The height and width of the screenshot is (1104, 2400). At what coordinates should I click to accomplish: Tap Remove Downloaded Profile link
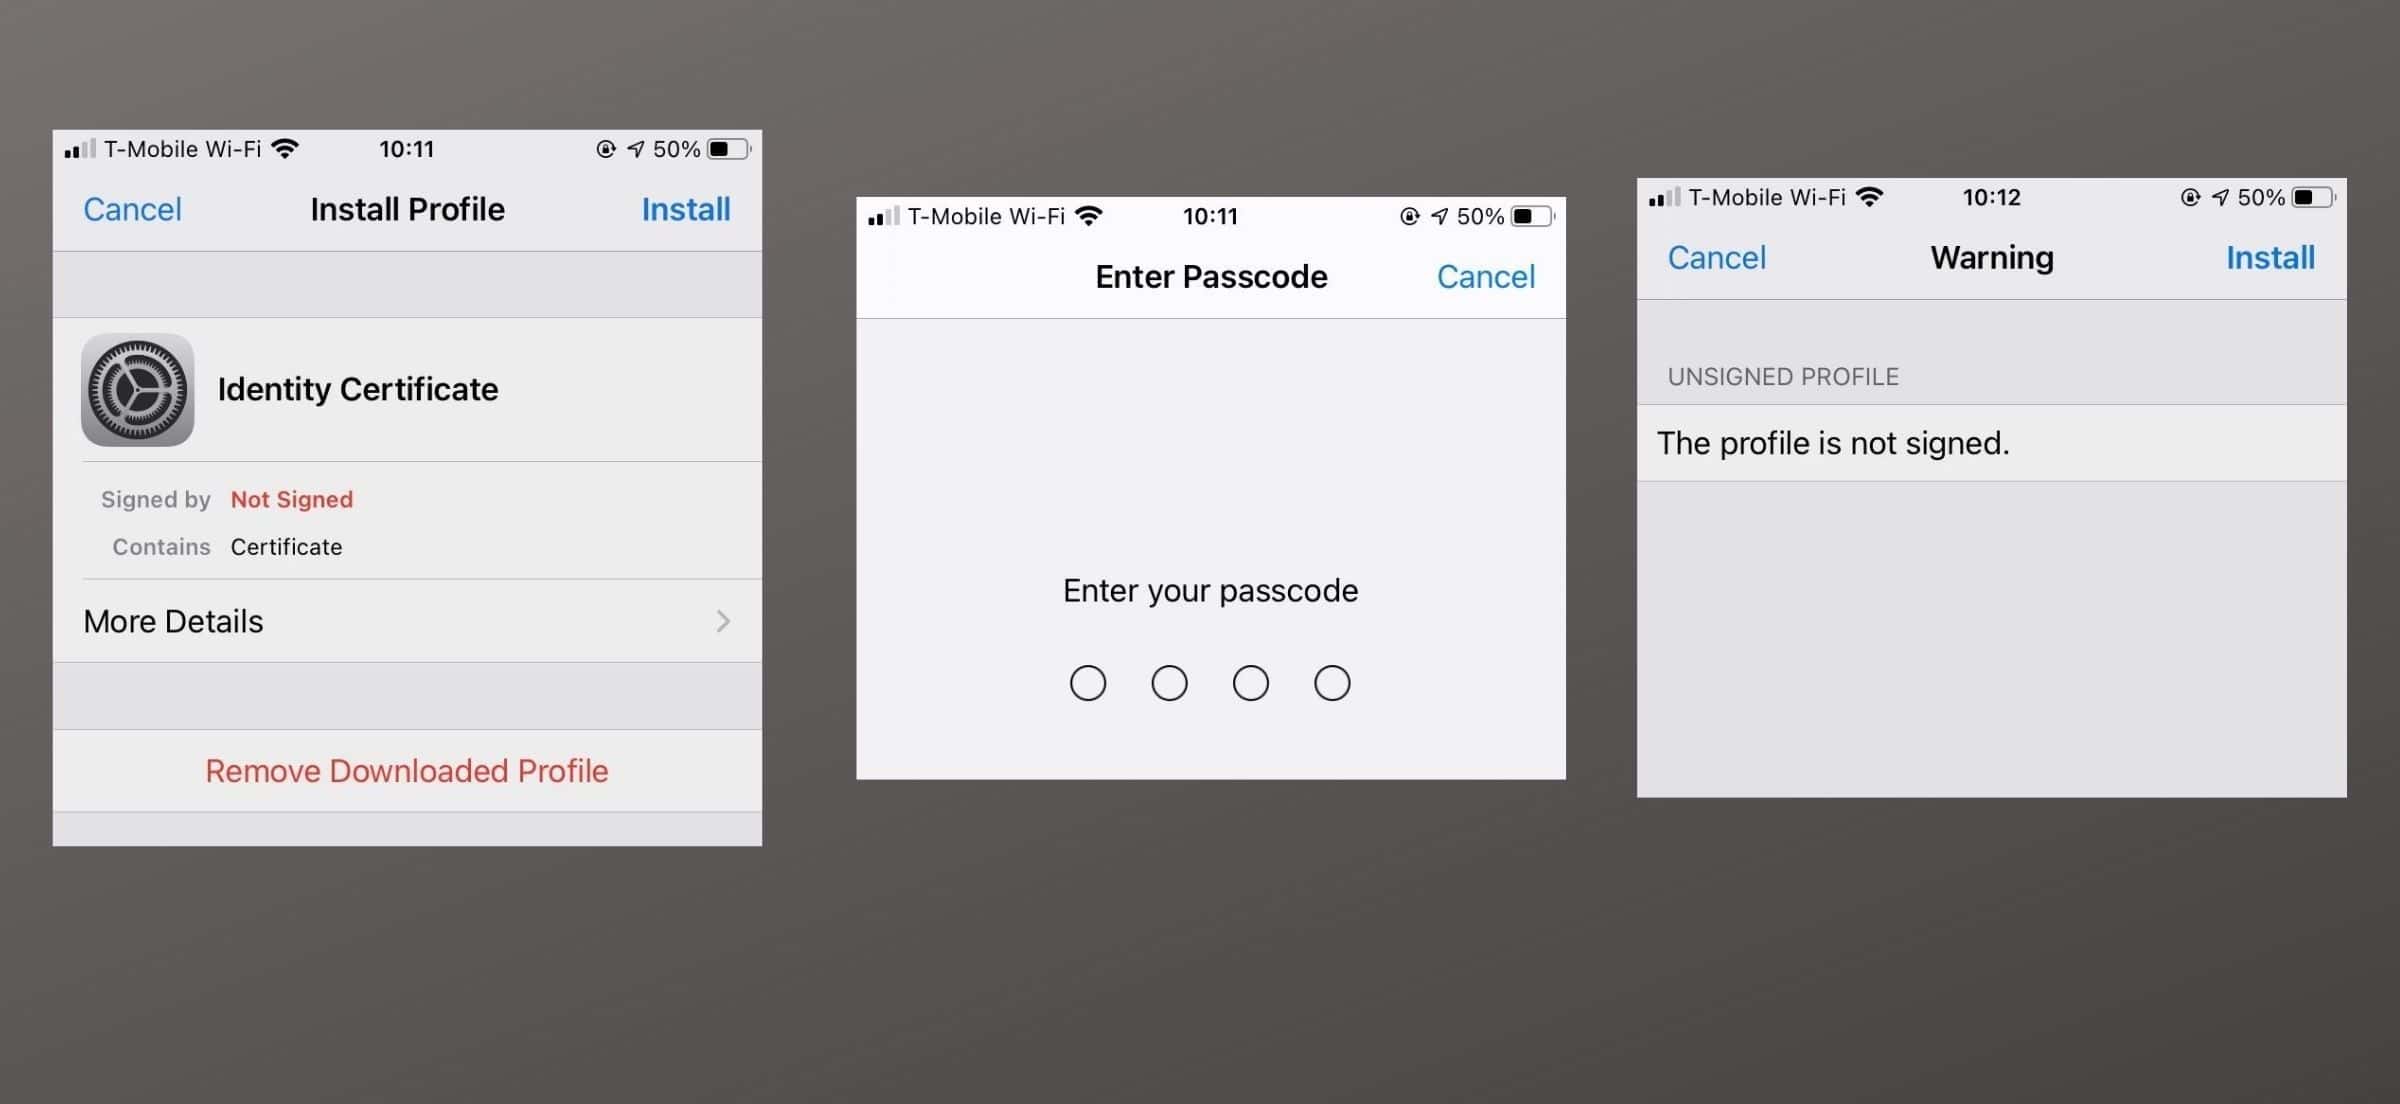click(x=407, y=770)
